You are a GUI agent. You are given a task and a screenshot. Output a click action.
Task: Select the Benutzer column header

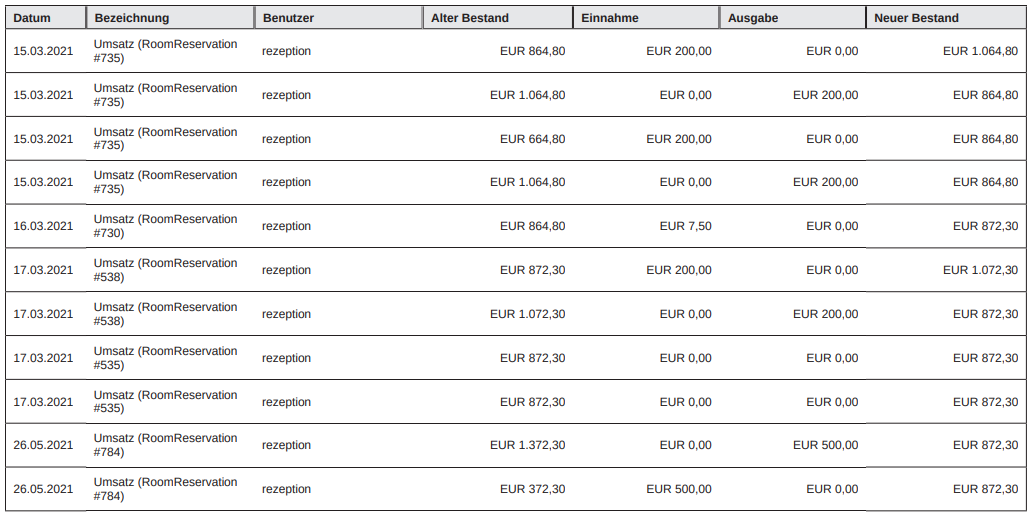tap(288, 18)
